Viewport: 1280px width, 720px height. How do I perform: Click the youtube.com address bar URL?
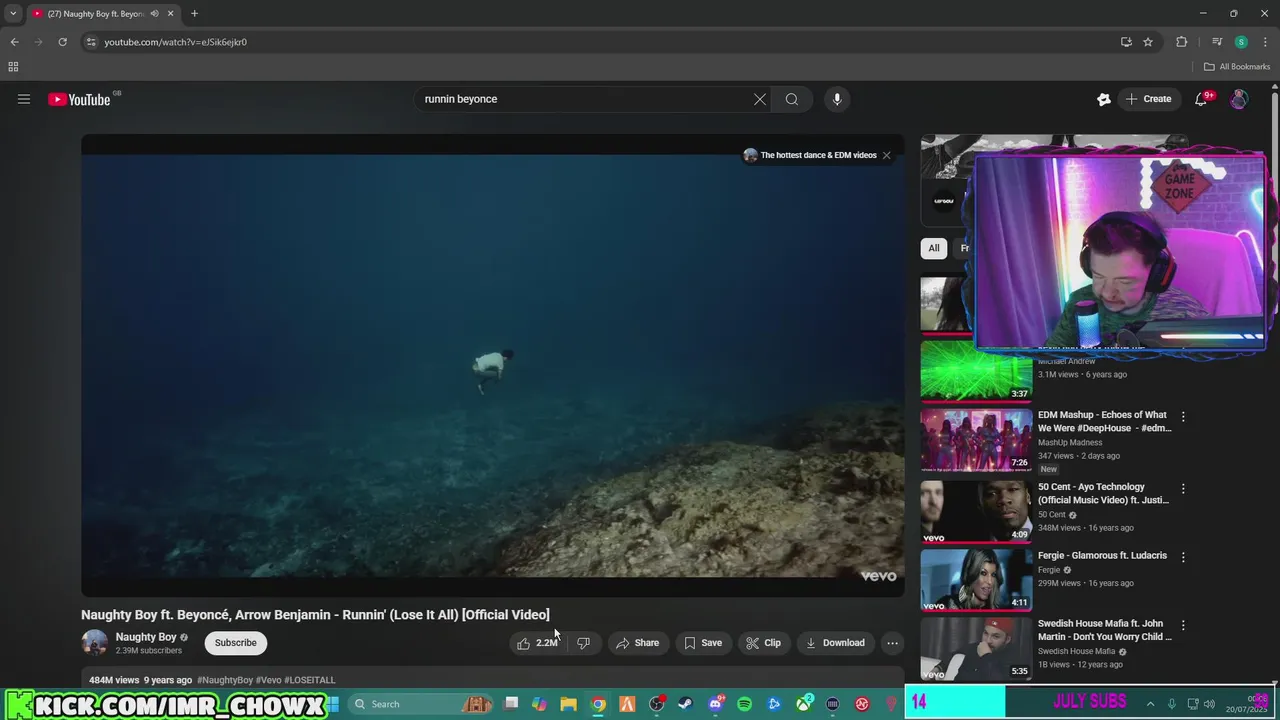tap(176, 42)
